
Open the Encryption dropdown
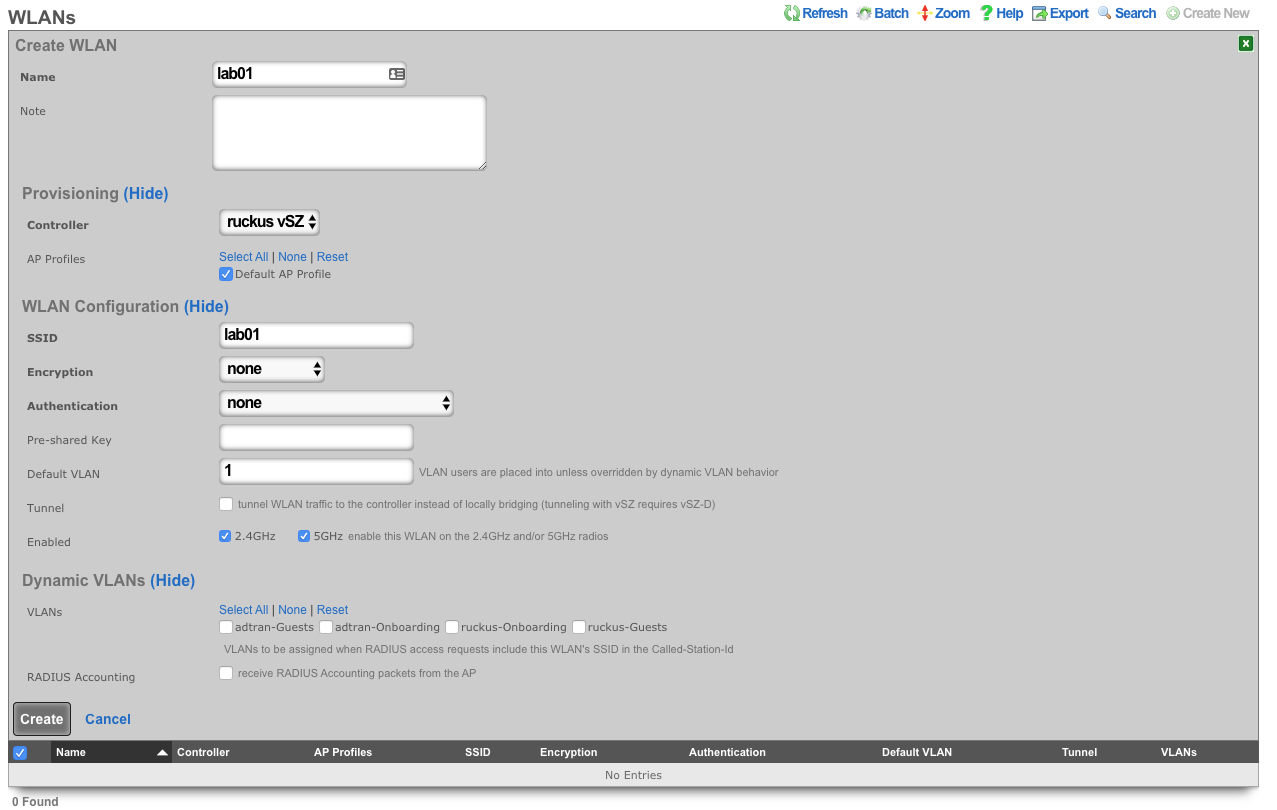[272, 369]
